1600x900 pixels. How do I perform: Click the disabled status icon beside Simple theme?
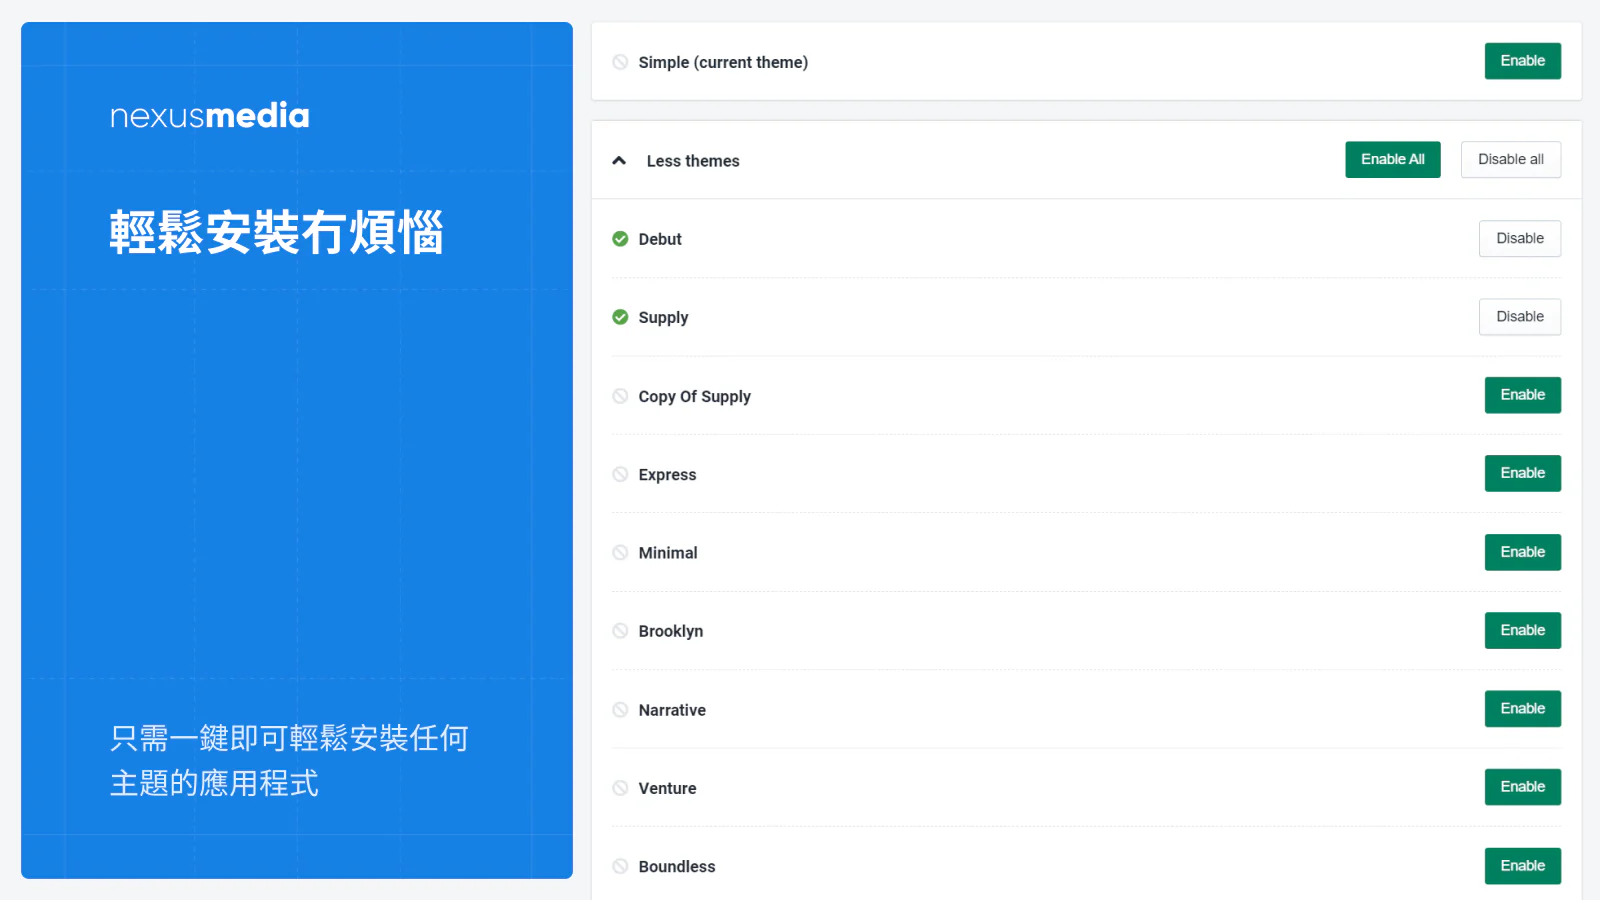click(x=620, y=62)
